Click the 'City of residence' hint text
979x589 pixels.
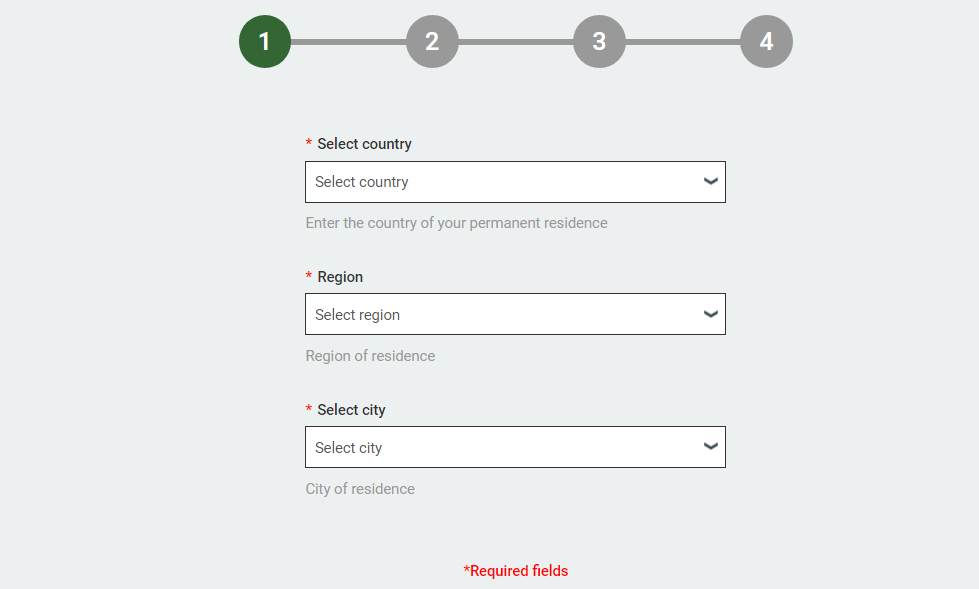tap(360, 489)
